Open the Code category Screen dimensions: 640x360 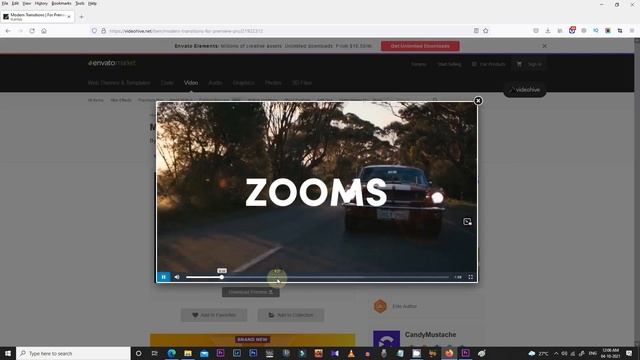click(x=167, y=83)
